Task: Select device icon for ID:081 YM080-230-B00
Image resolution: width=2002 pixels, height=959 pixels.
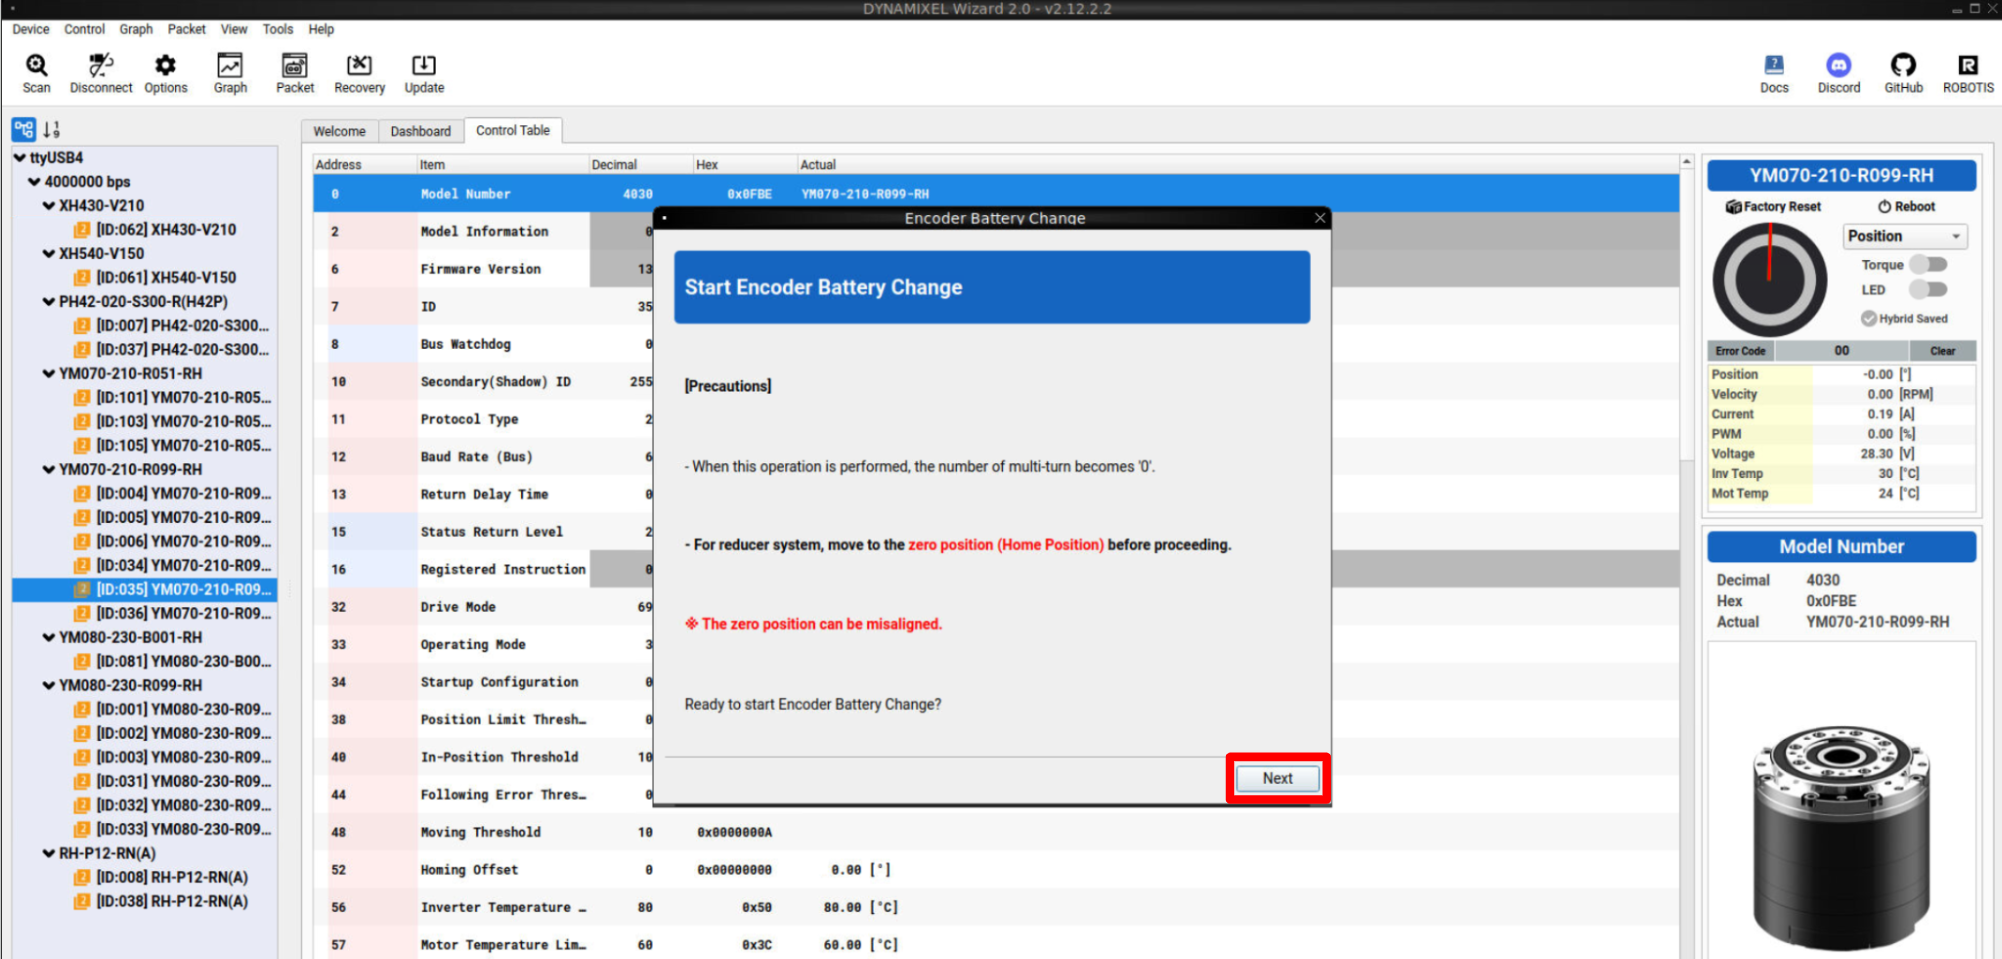Action: click(x=82, y=662)
